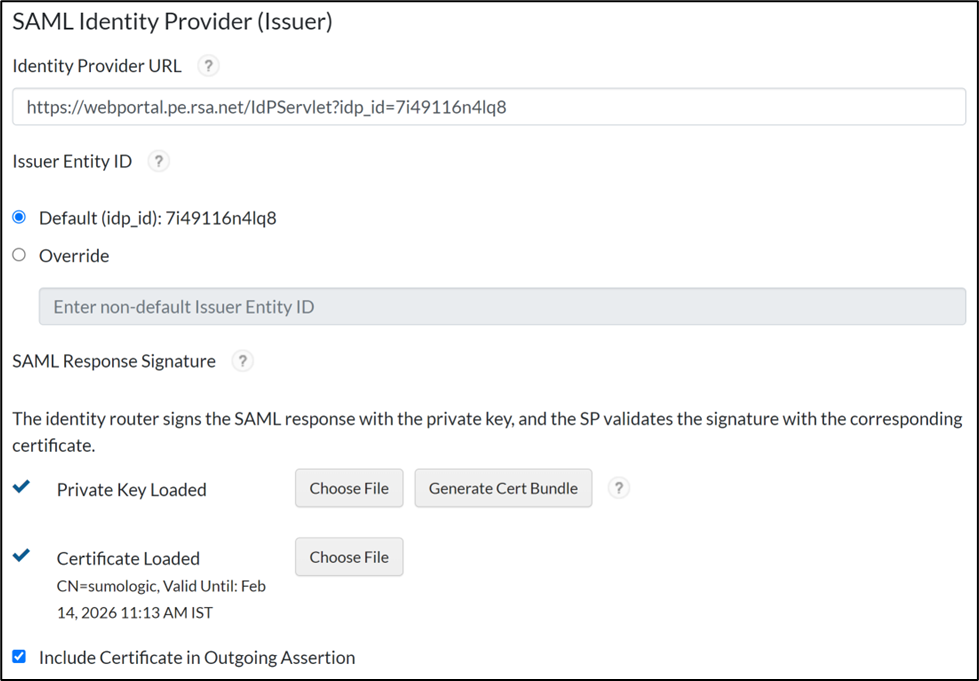Click help icon beside Identity Provider URL
This screenshot has height=681, width=979.
207,66
